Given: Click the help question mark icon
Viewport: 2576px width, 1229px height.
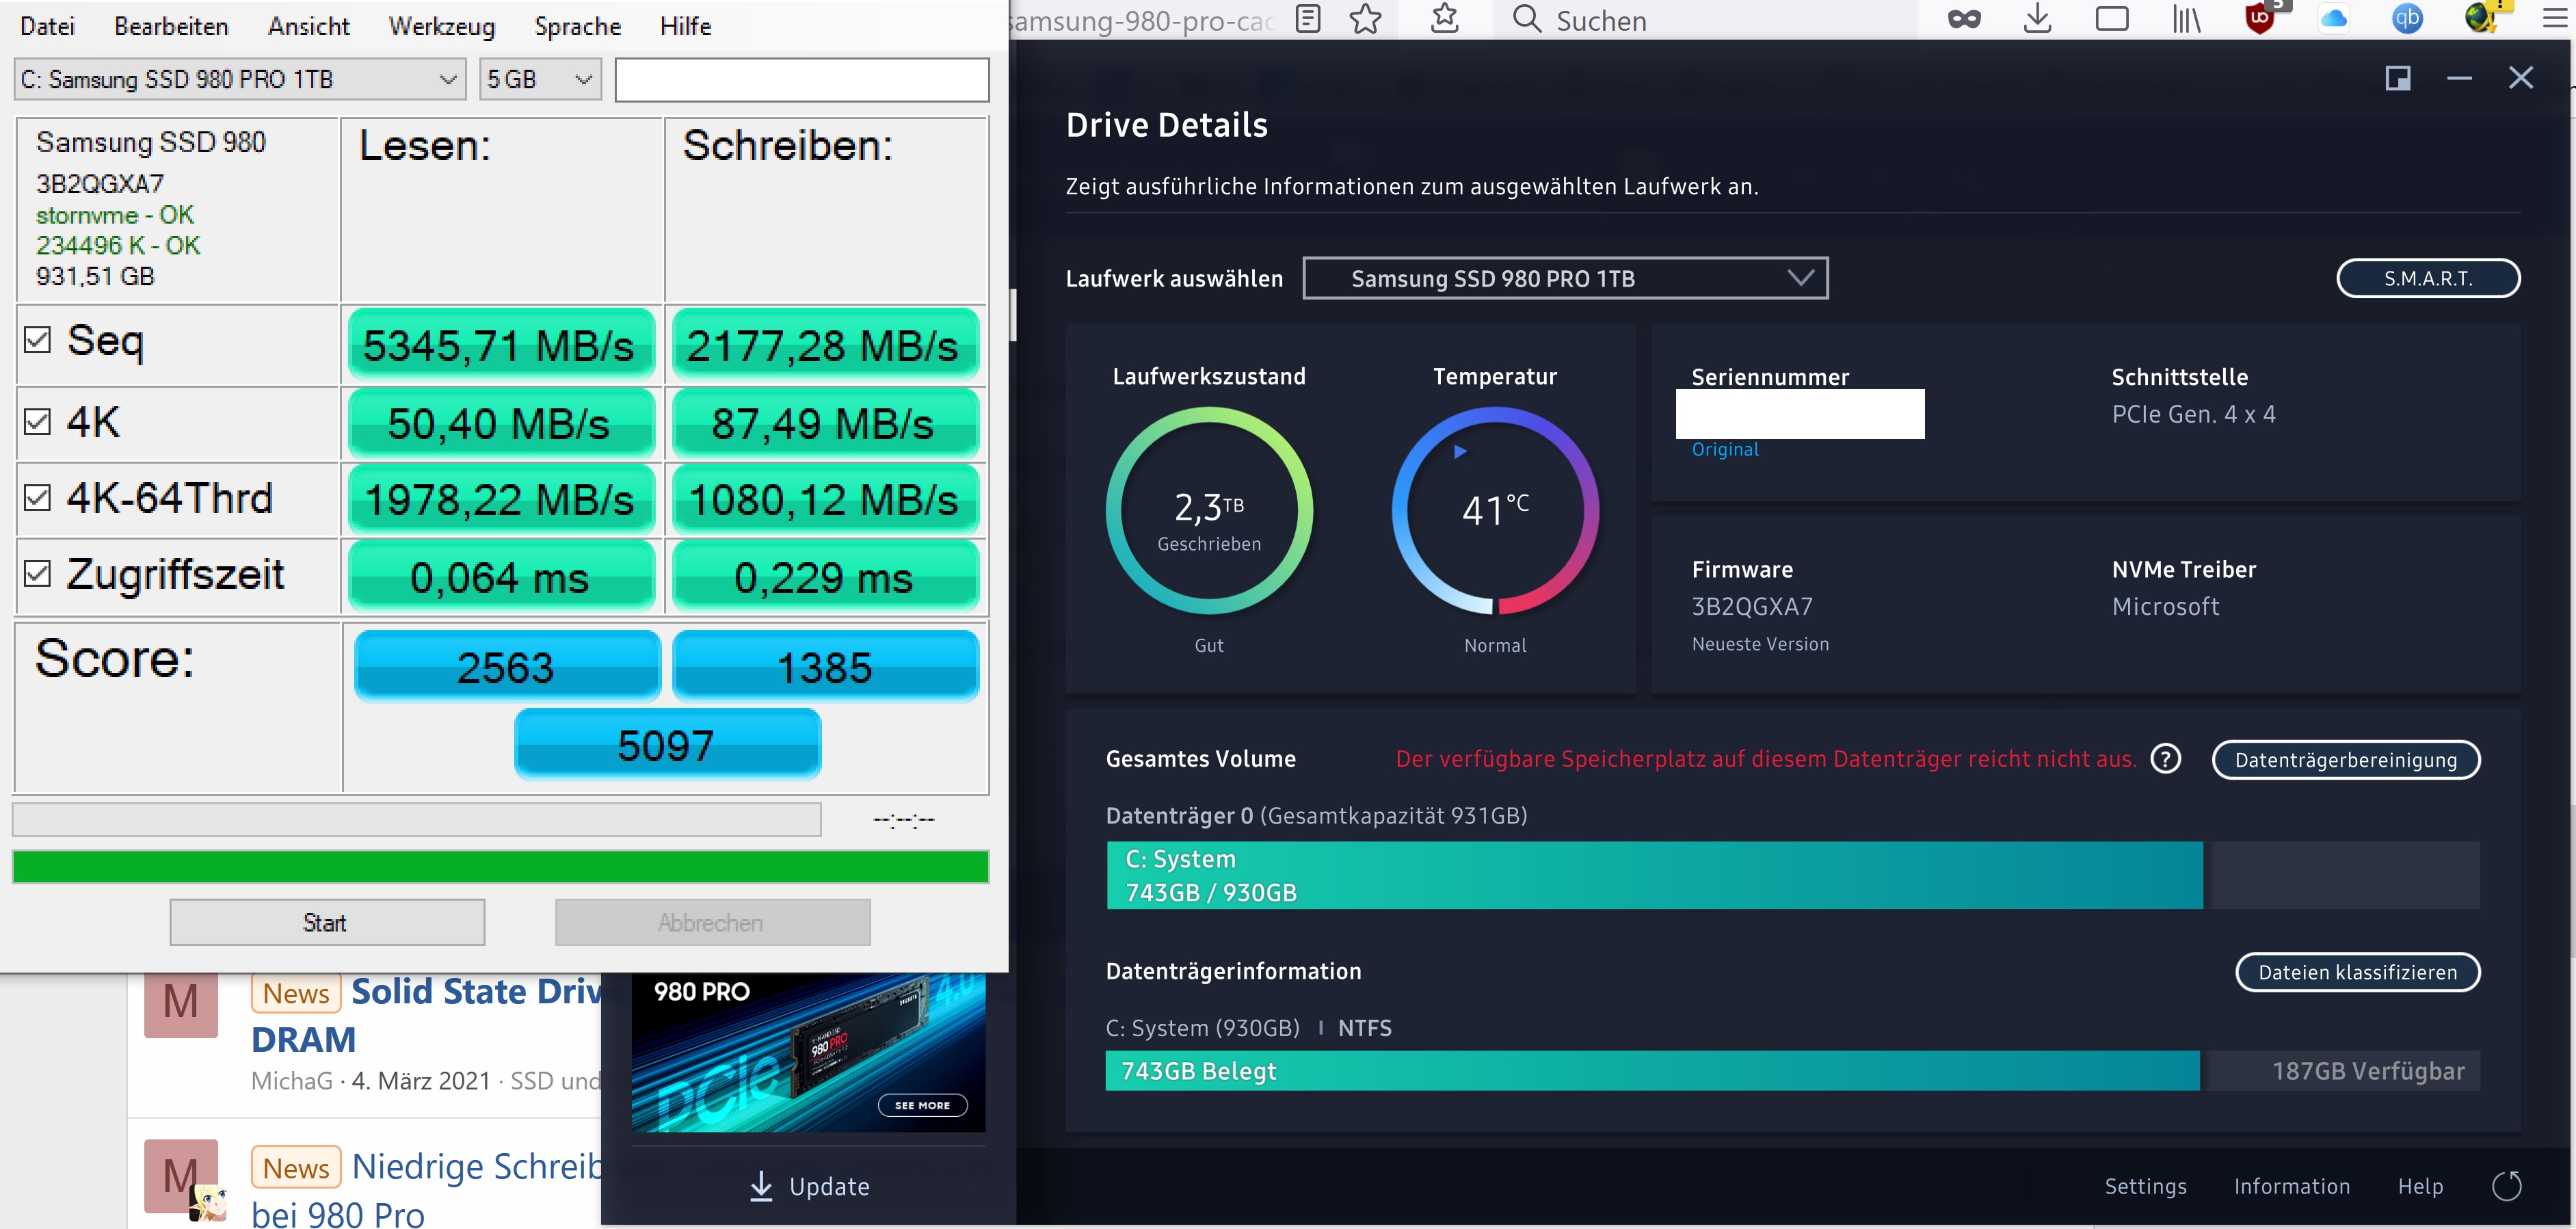Looking at the screenshot, I should 2166,759.
